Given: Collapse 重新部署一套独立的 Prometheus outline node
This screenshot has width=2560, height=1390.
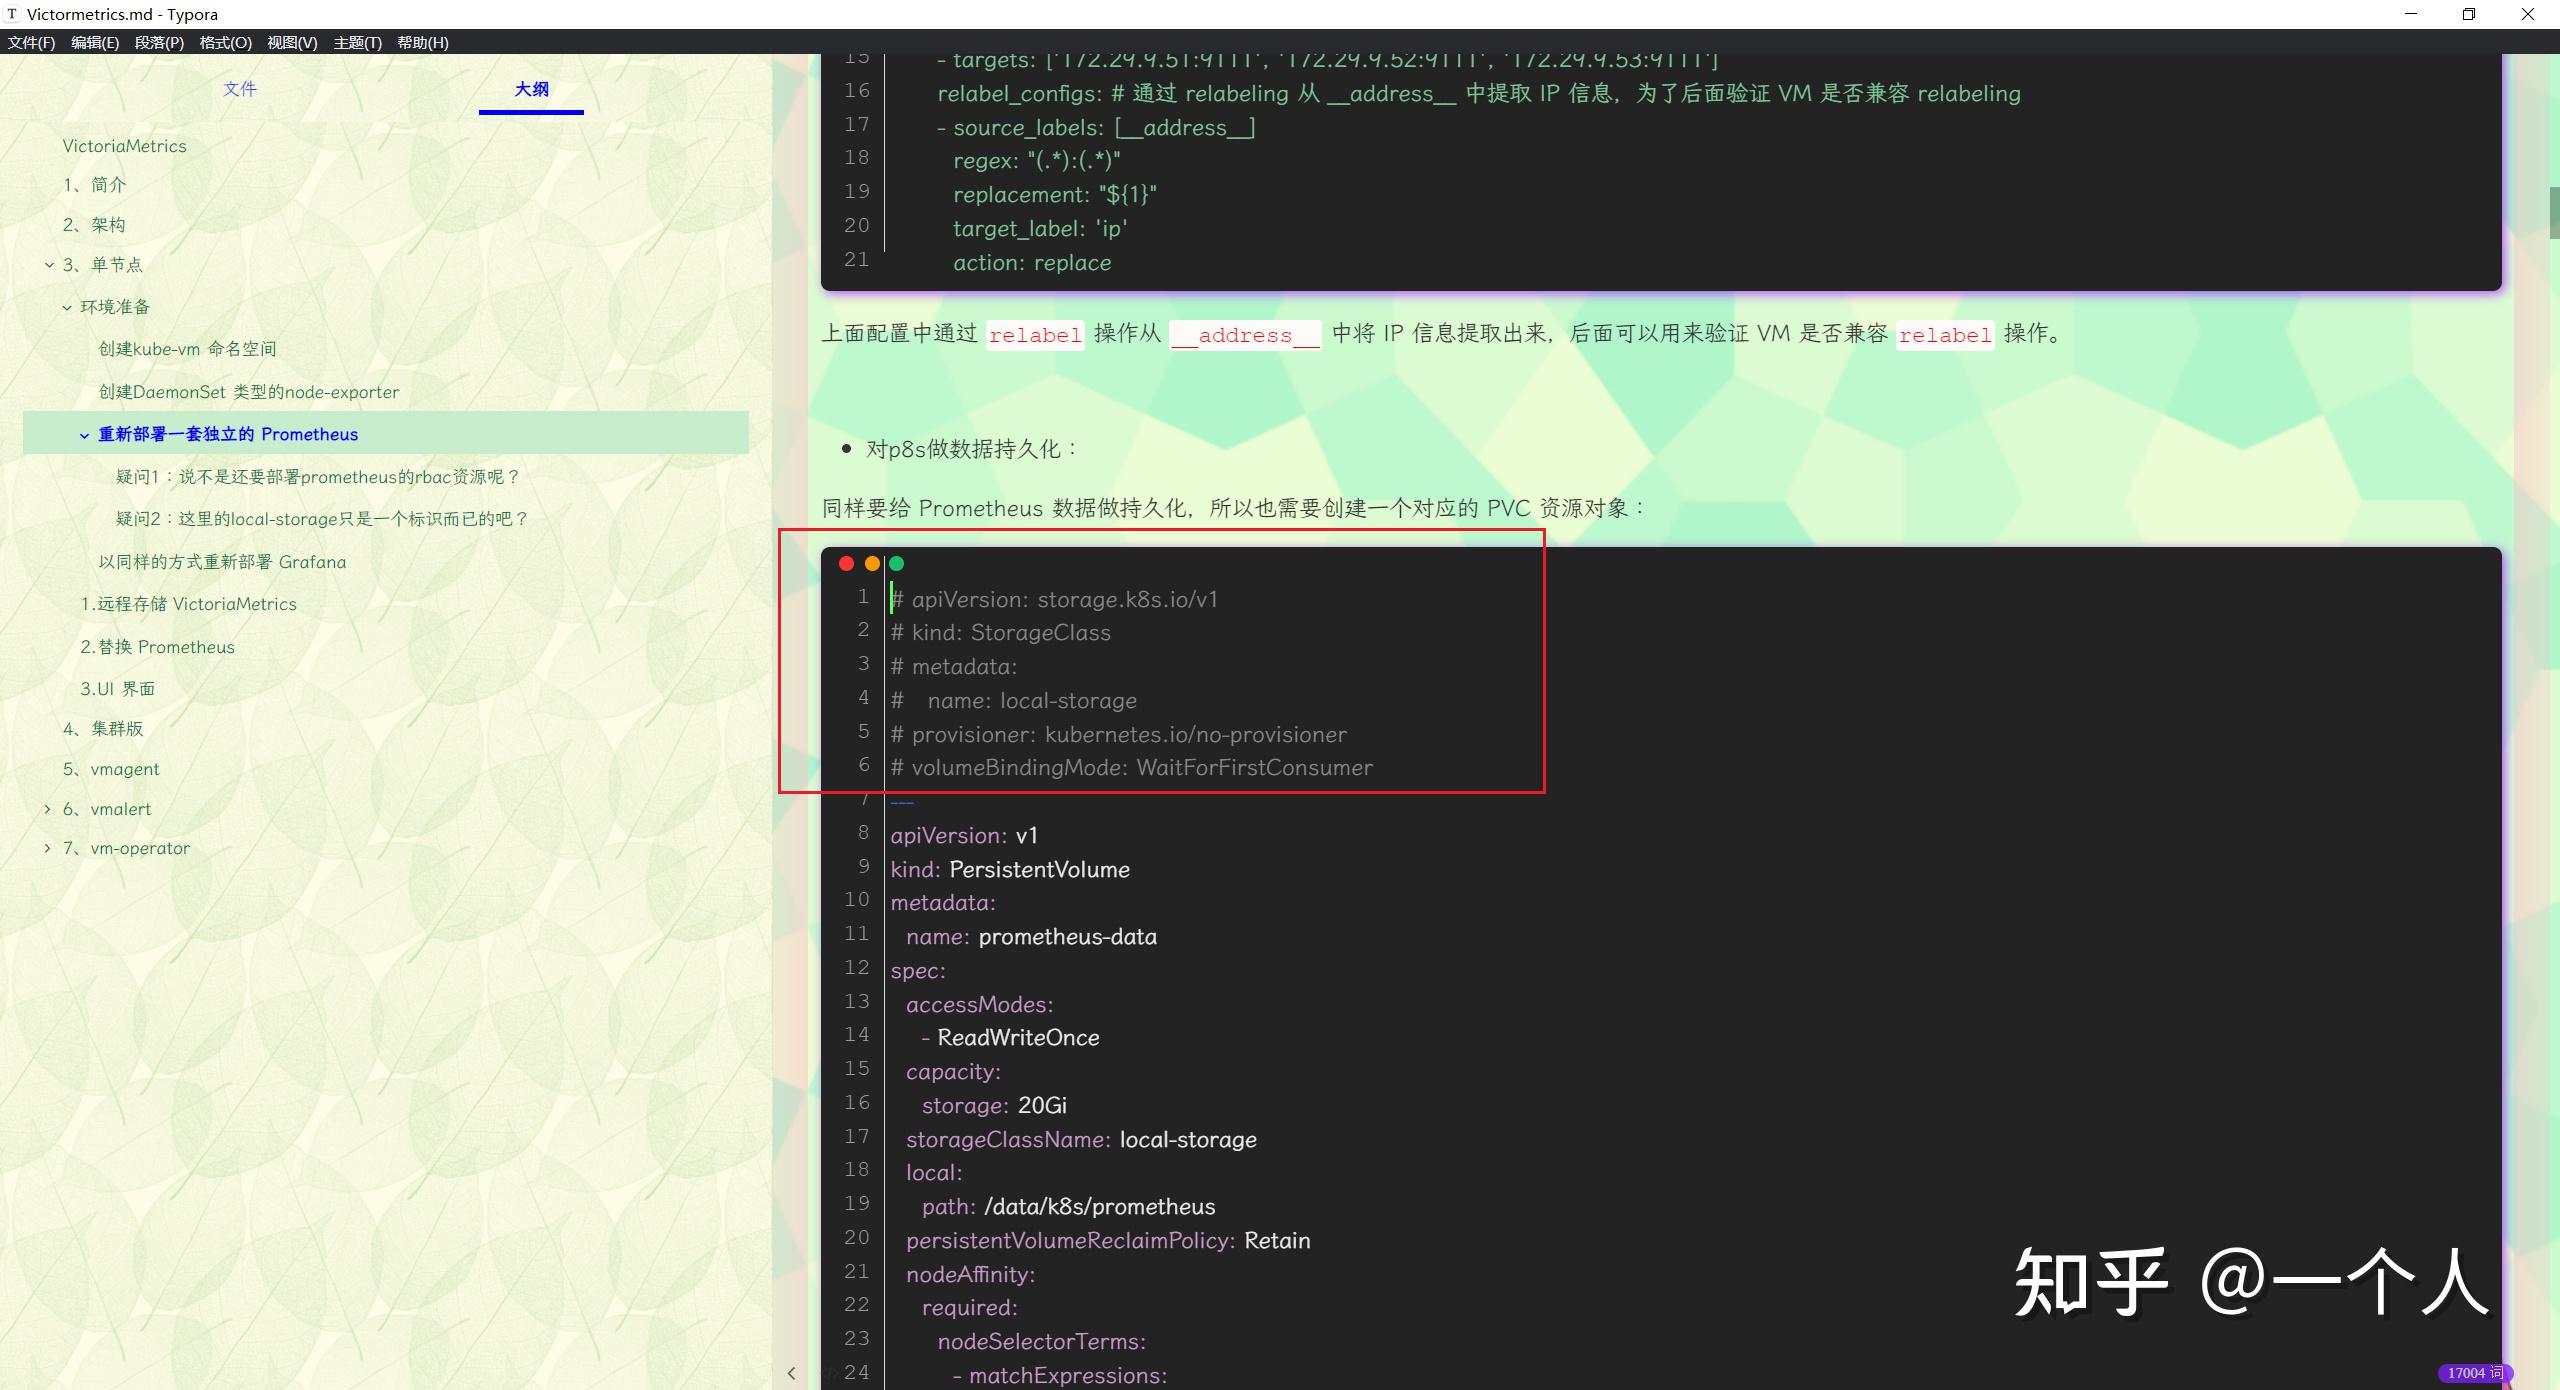Looking at the screenshot, I should 84,435.
